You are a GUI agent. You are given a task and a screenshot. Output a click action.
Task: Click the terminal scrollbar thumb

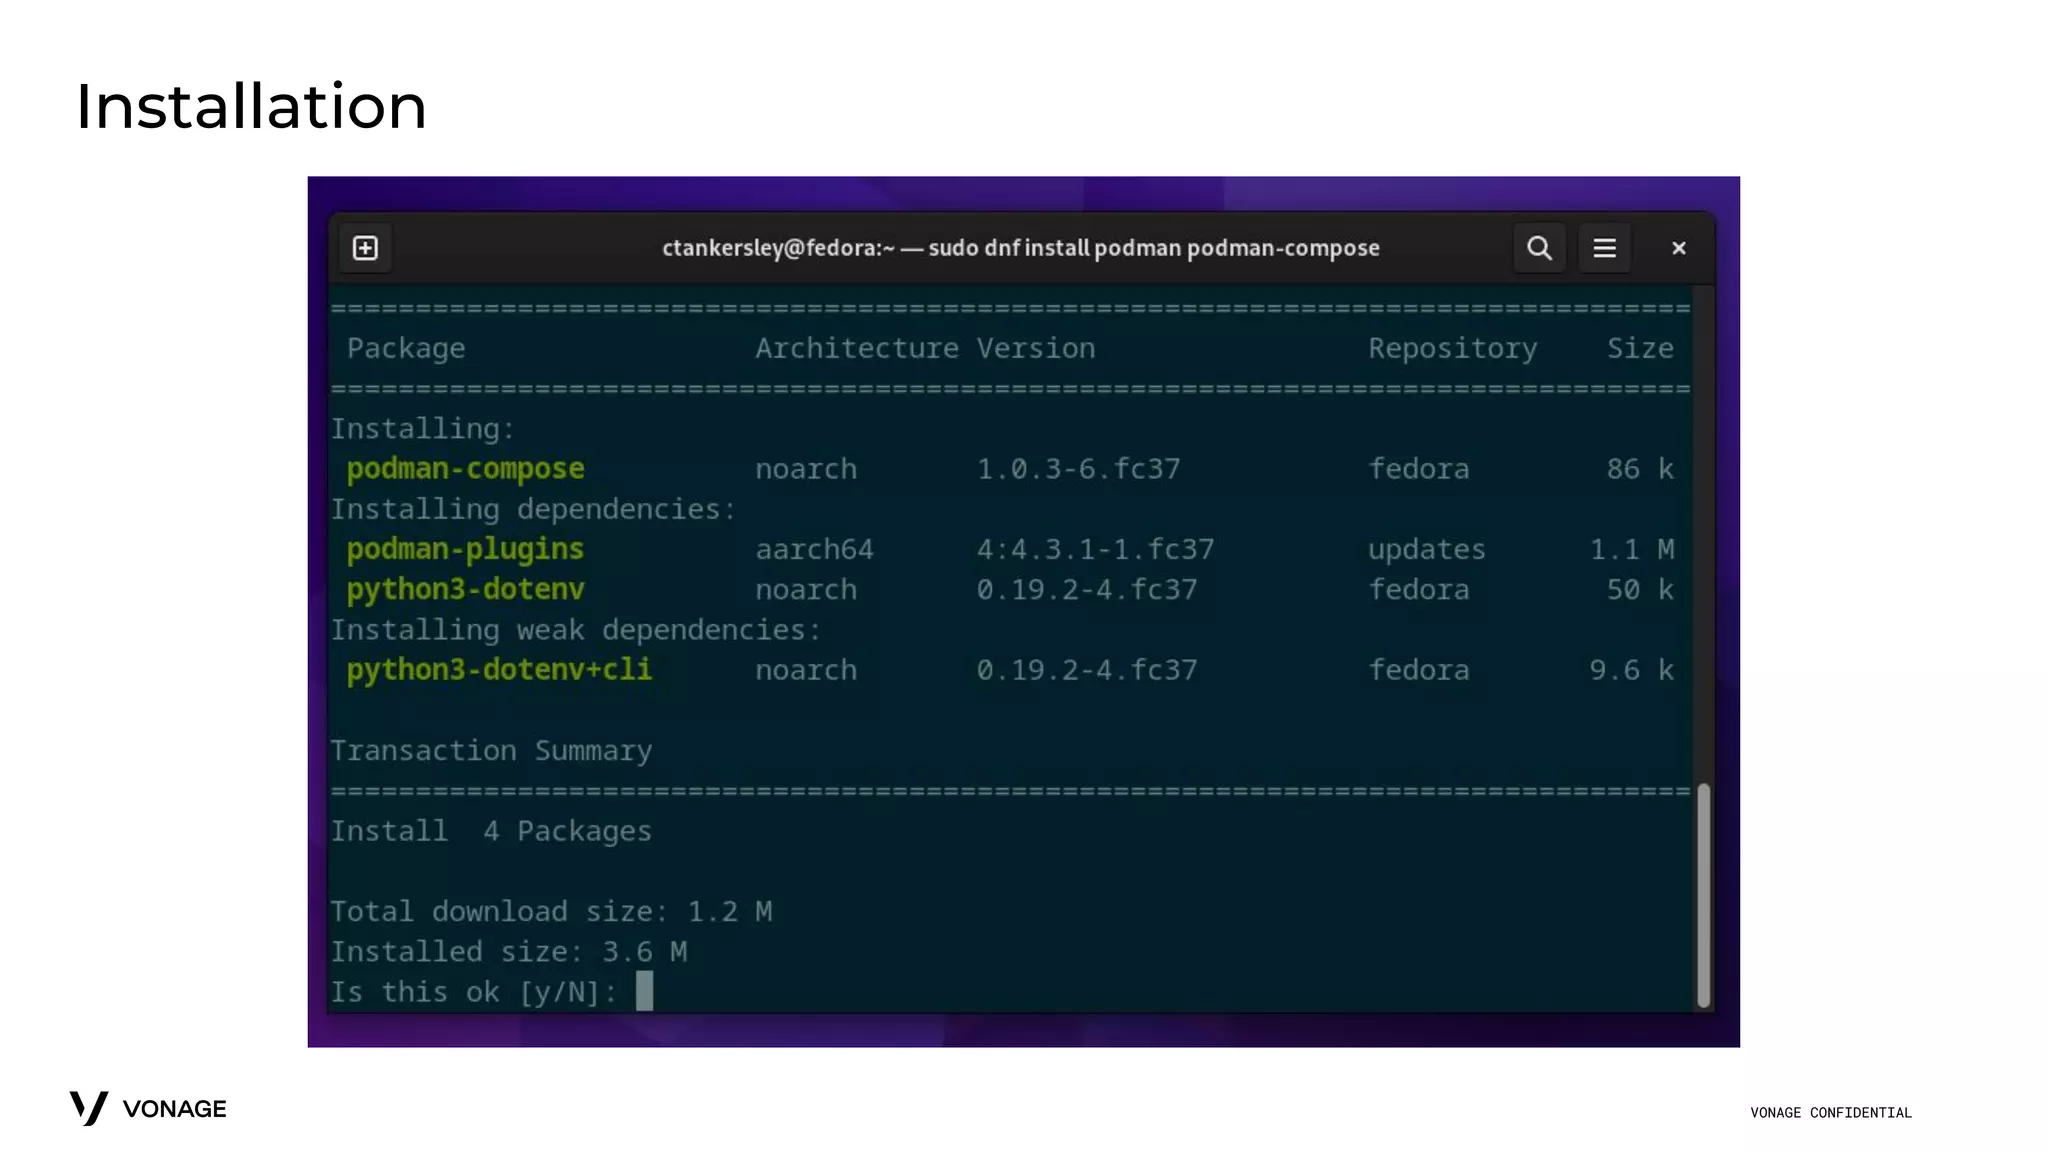(1703, 895)
